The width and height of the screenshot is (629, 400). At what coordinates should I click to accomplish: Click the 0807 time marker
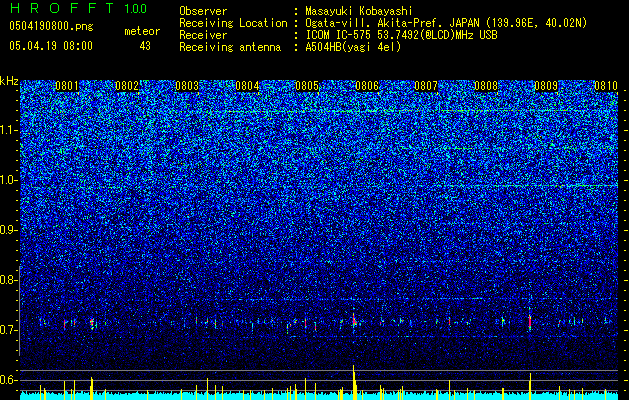coord(426,86)
